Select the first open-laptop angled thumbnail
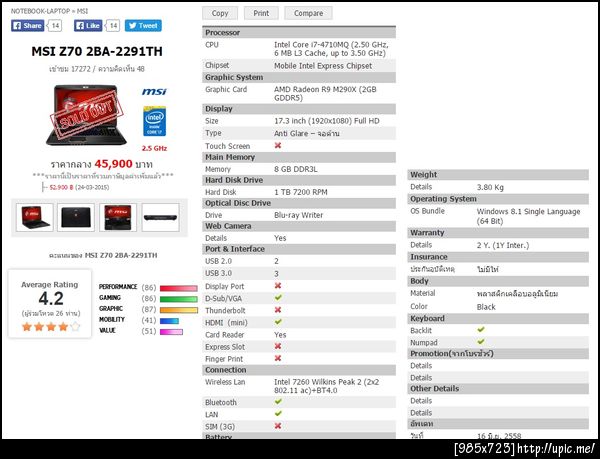The height and width of the screenshot is (459, 600). tap(35, 217)
